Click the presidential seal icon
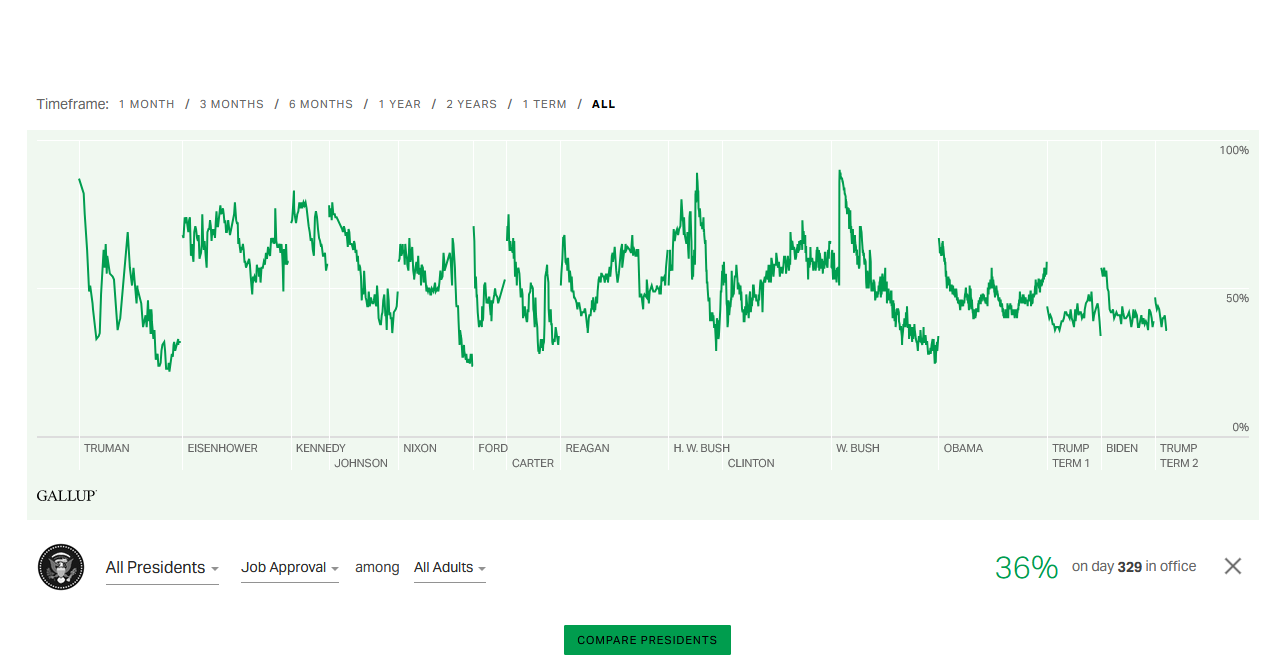Screen dimensions: 1276x671 (61, 567)
